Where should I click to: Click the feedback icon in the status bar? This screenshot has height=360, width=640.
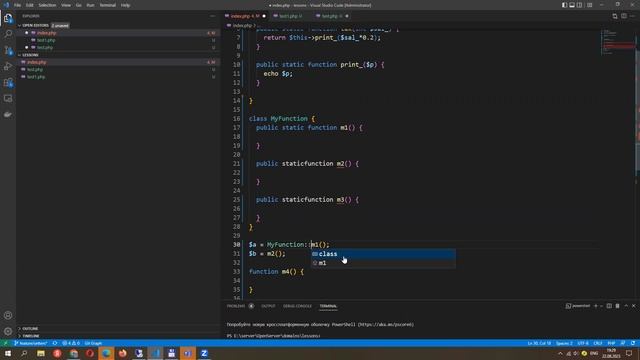pos(623,343)
